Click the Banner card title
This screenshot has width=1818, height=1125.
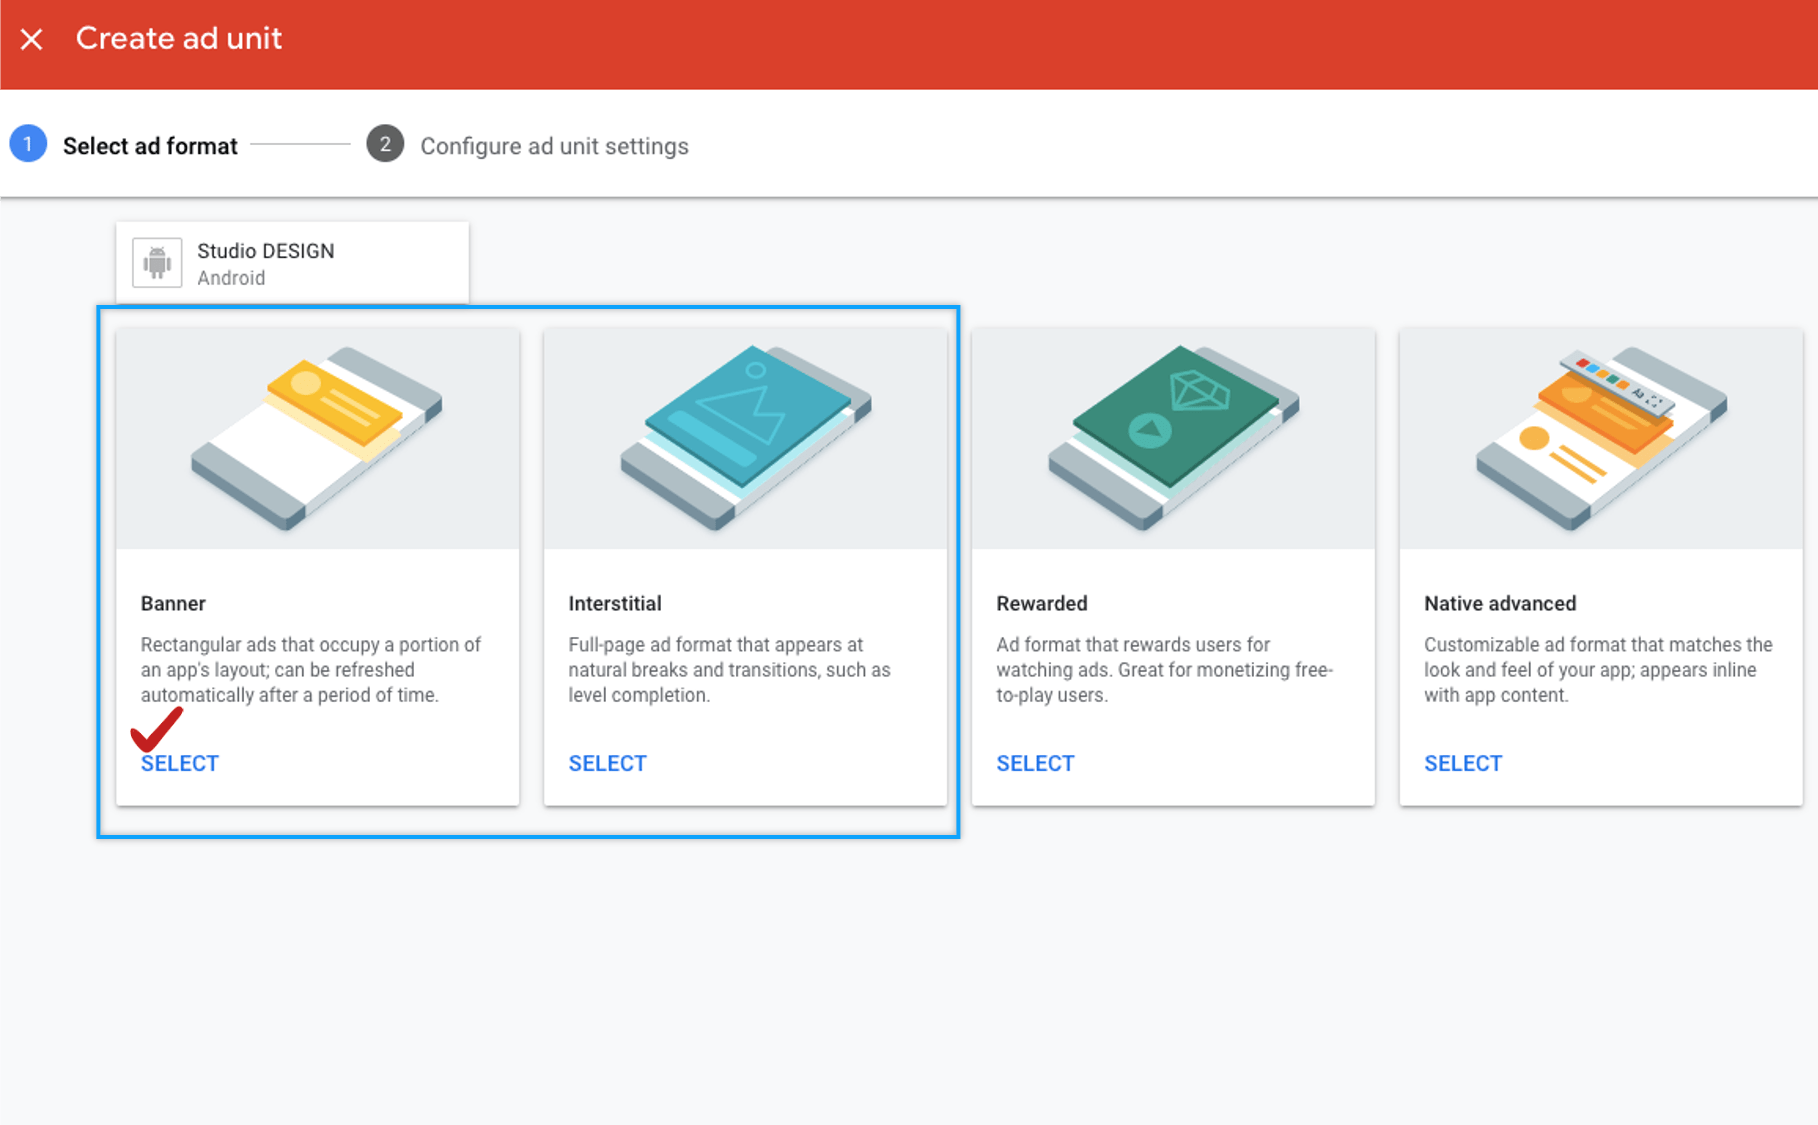pos(173,604)
